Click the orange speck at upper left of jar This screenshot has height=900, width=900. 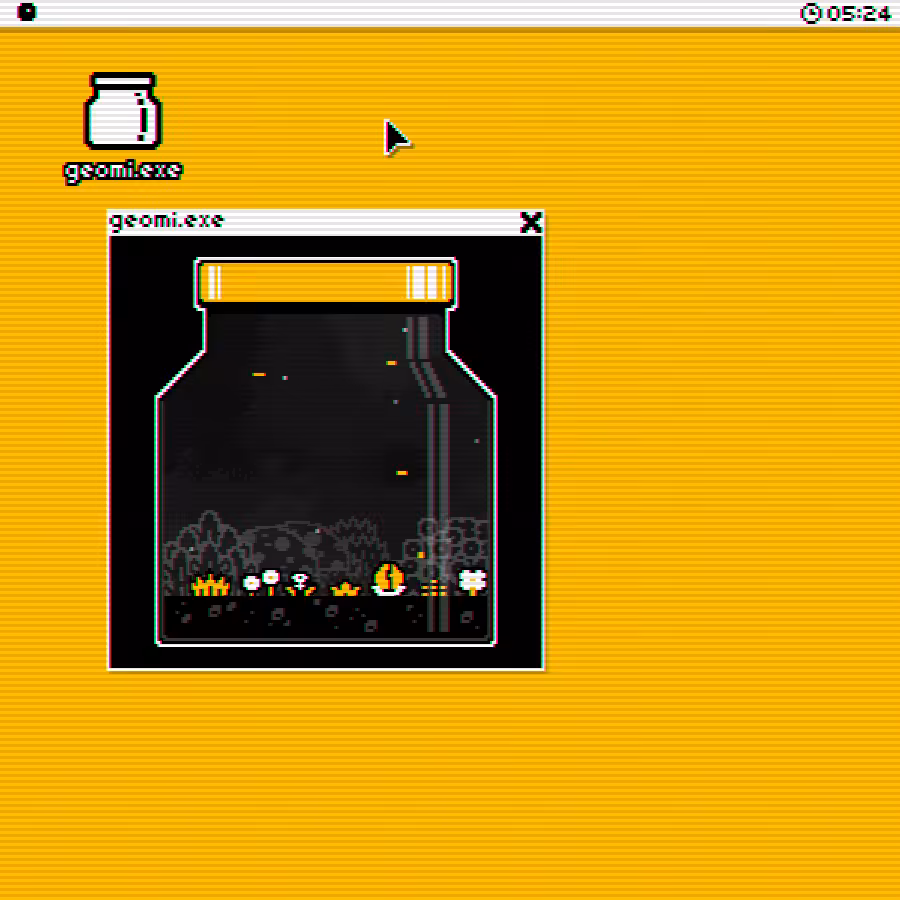click(x=259, y=374)
